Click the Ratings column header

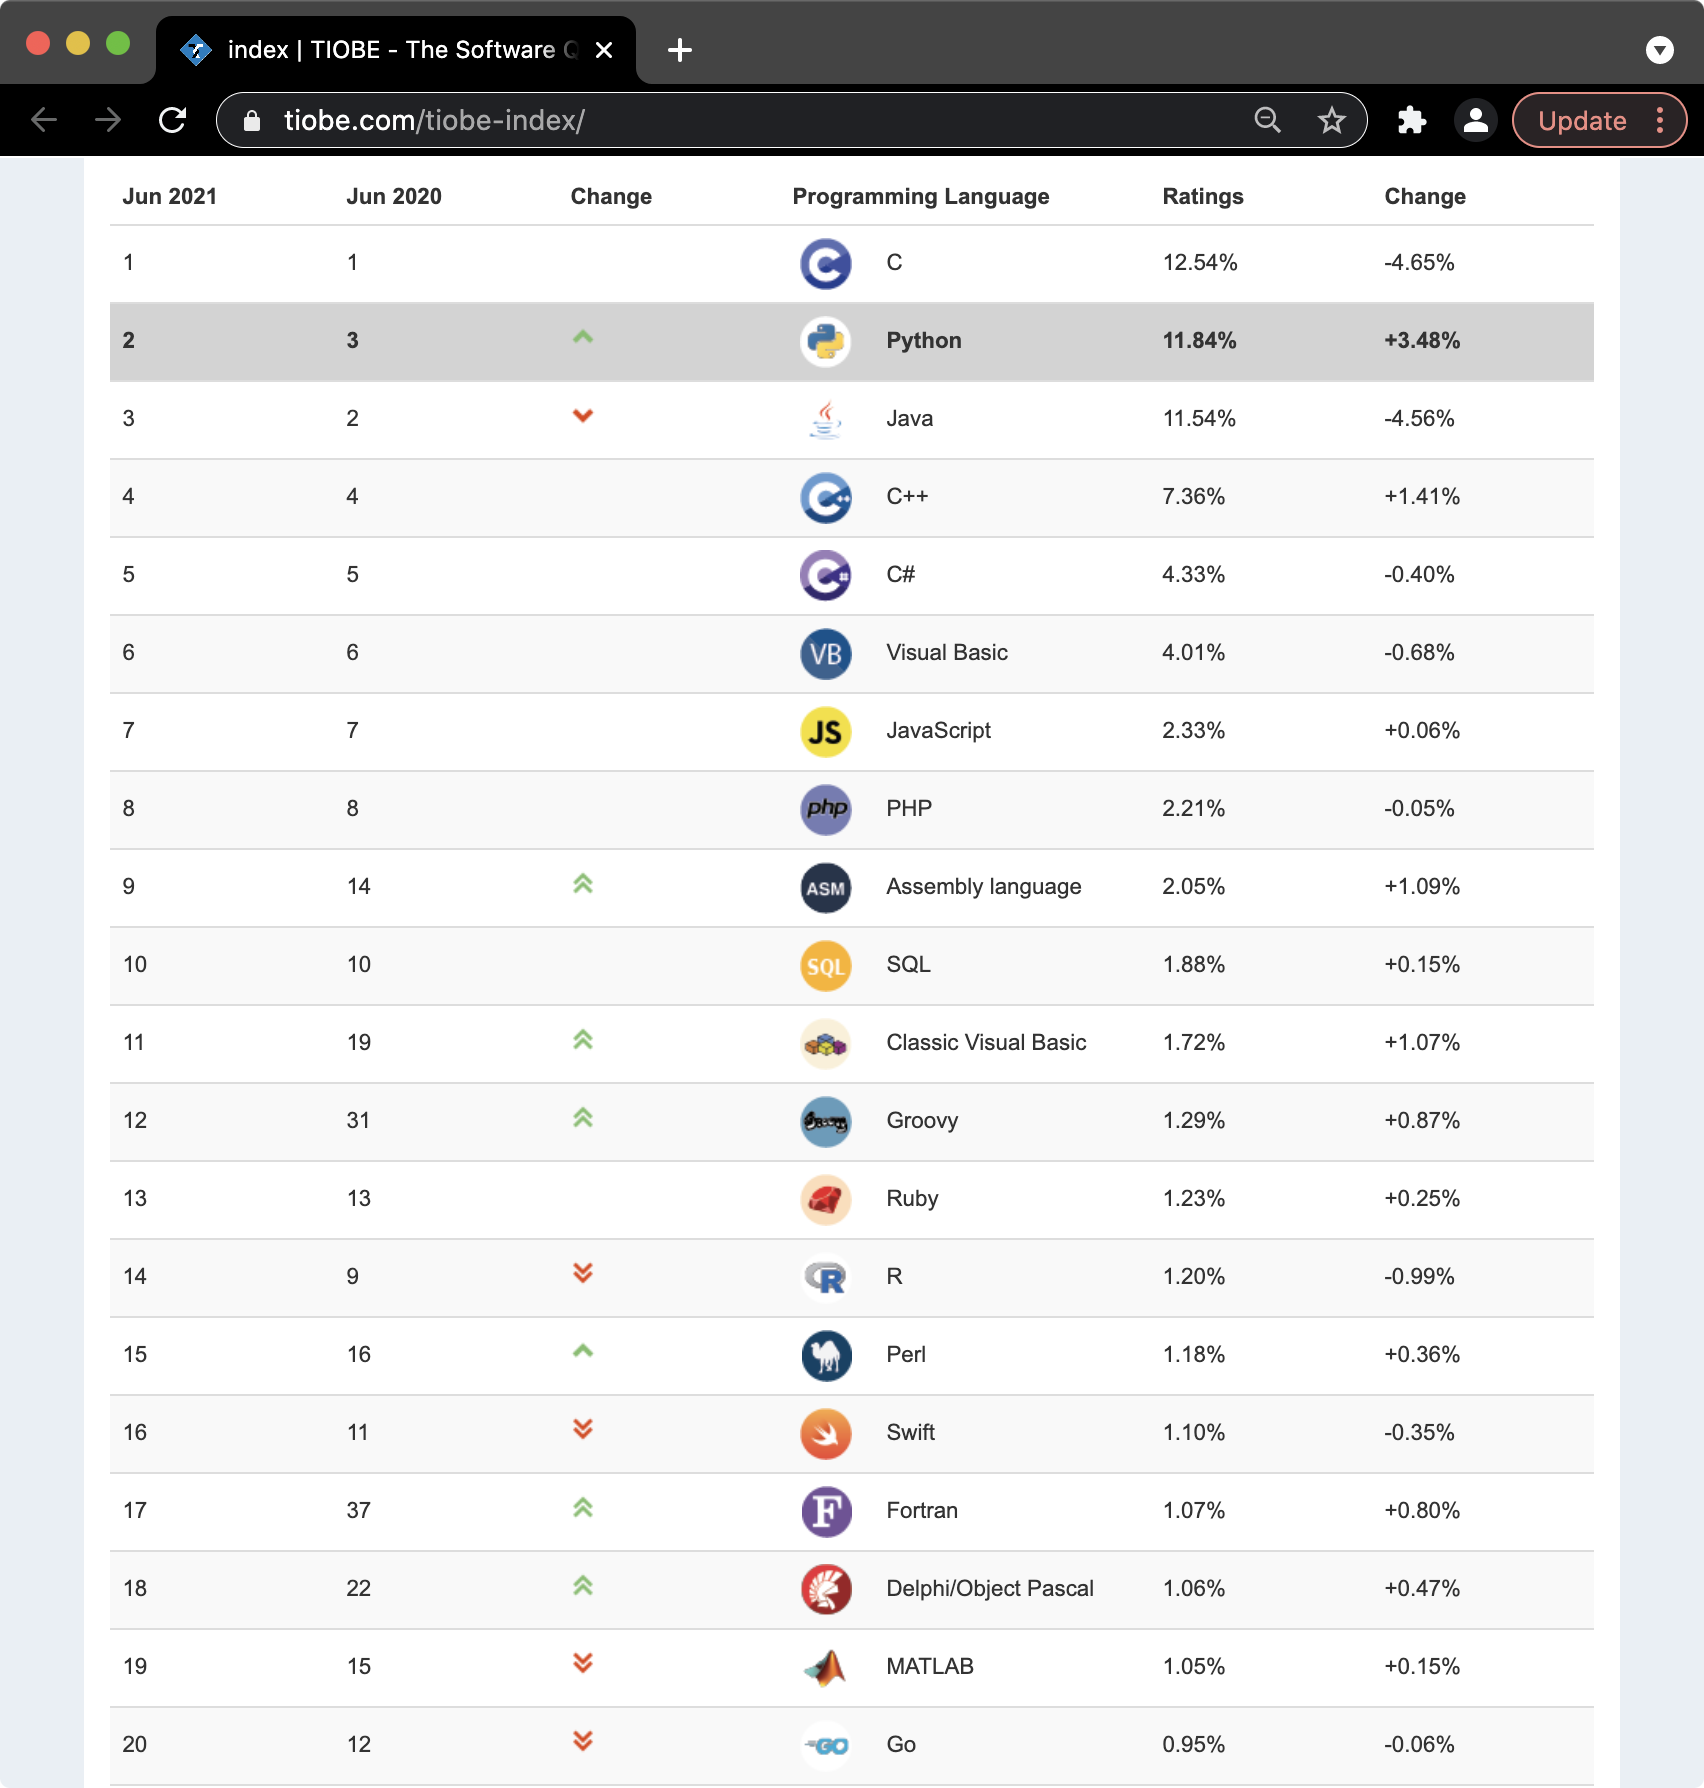pyautogui.click(x=1202, y=197)
